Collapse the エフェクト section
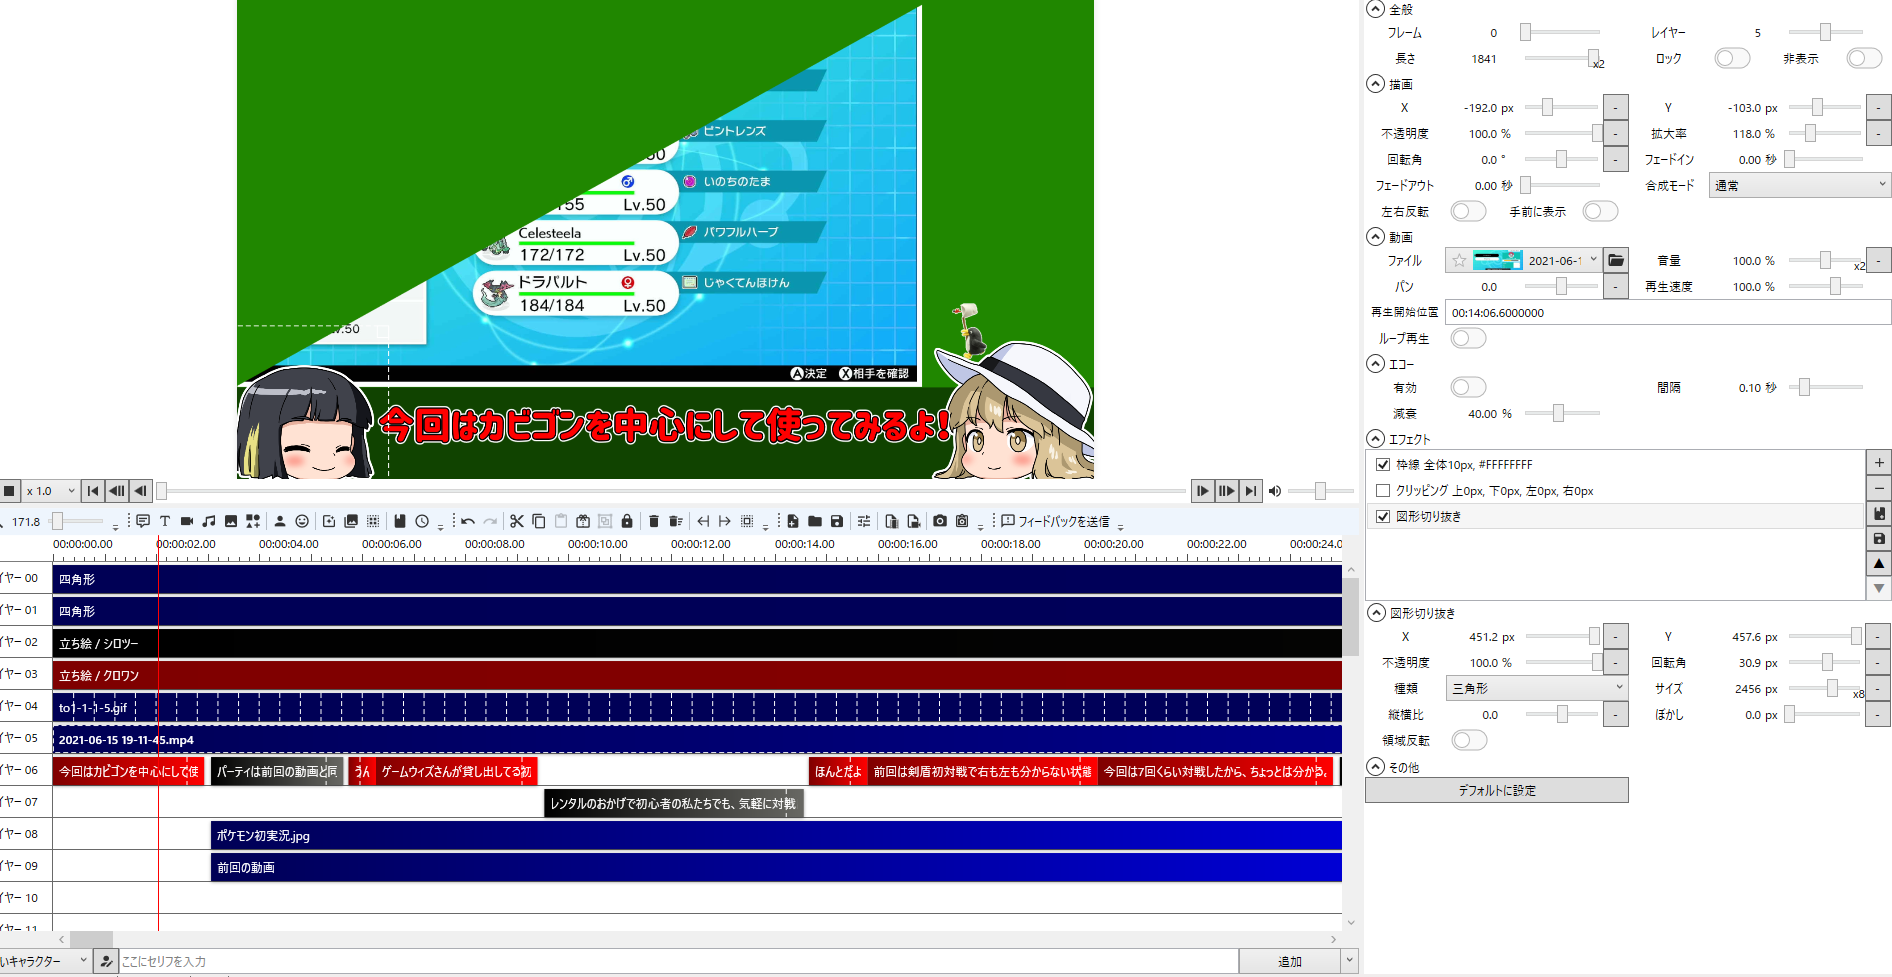 (1376, 439)
